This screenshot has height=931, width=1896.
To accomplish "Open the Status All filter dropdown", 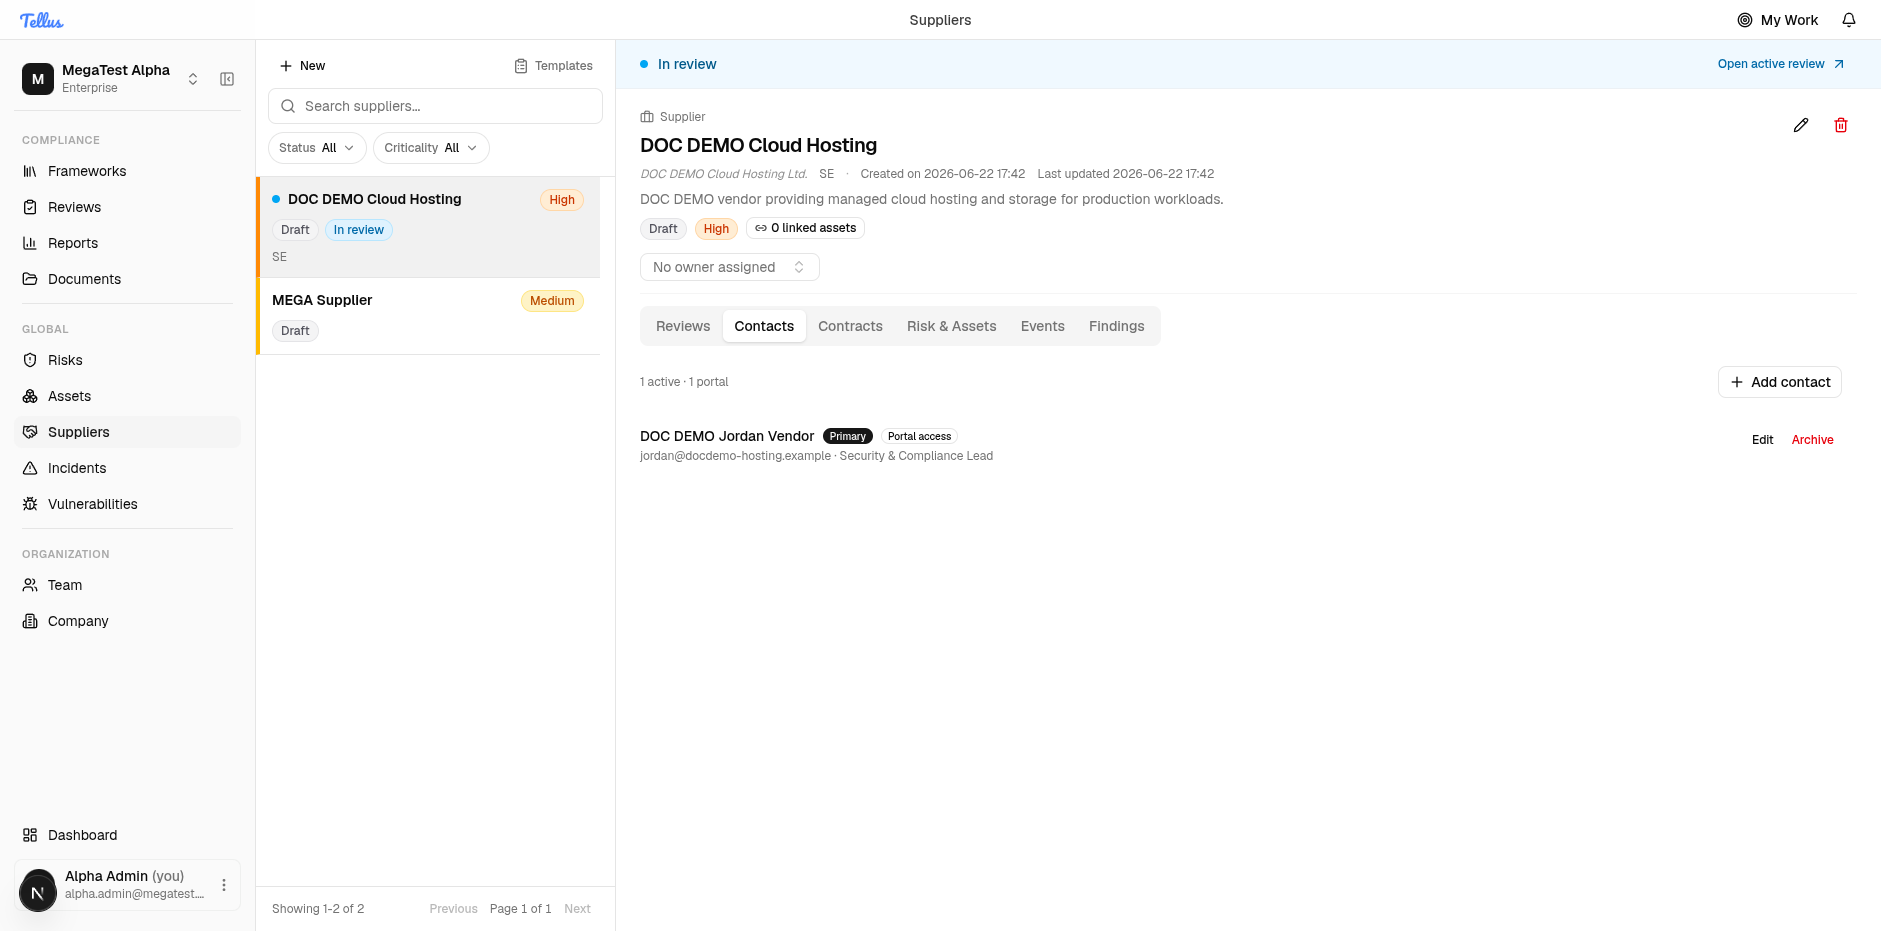I will pyautogui.click(x=317, y=148).
